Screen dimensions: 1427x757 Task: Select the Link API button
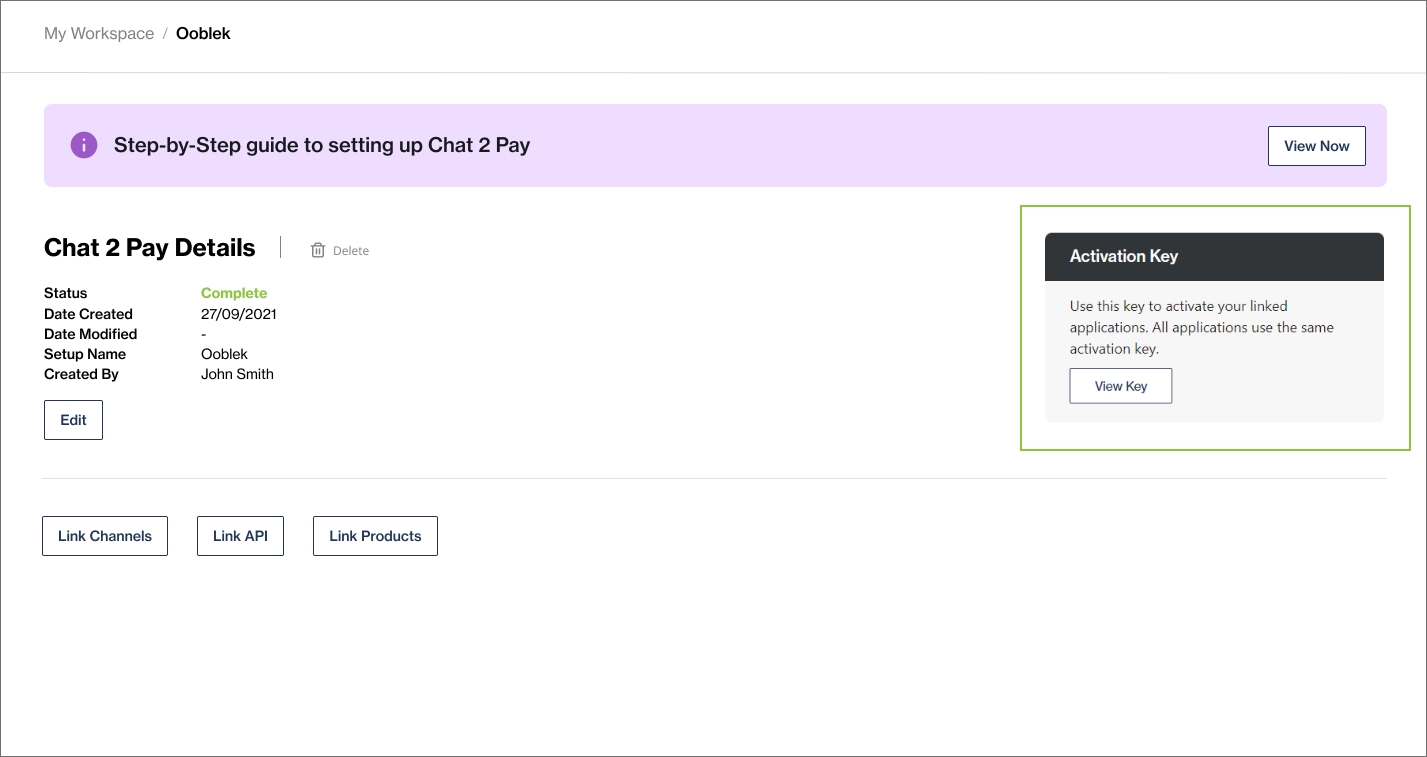click(240, 536)
